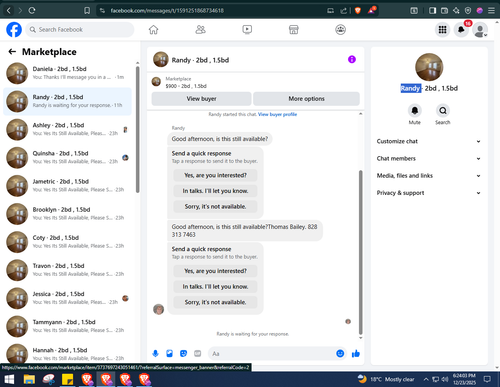Open the Groups icon in top navigation
Viewport: 500px width, 387px height.
tap(340, 30)
